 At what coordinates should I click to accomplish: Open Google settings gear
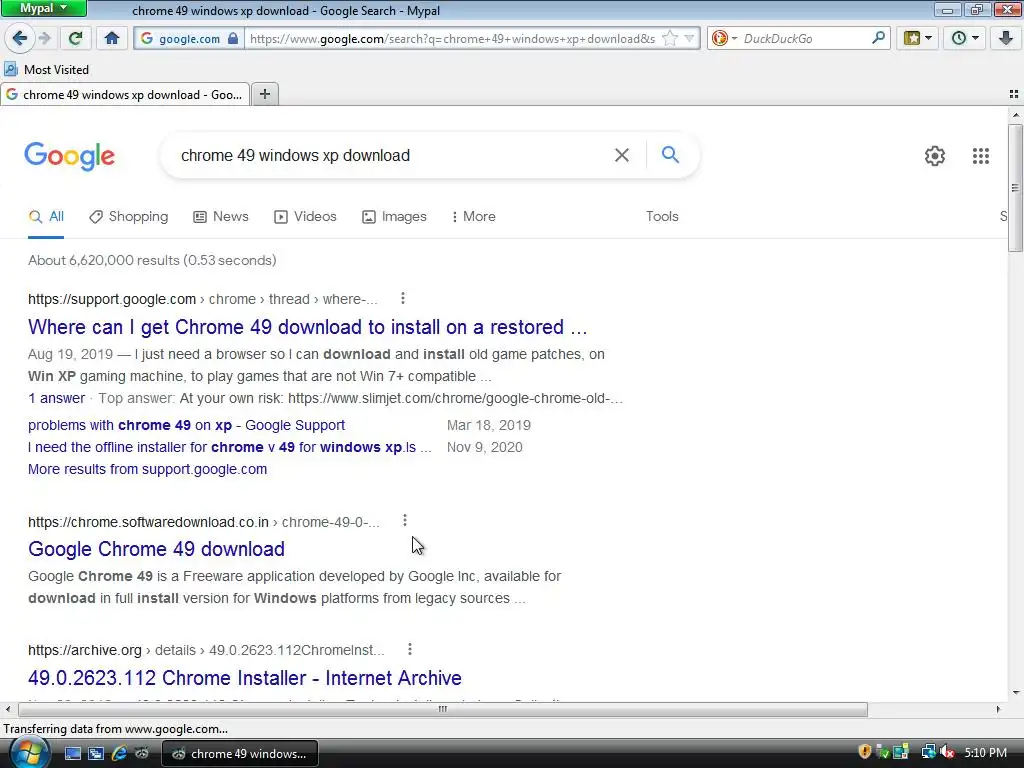[x=935, y=155]
